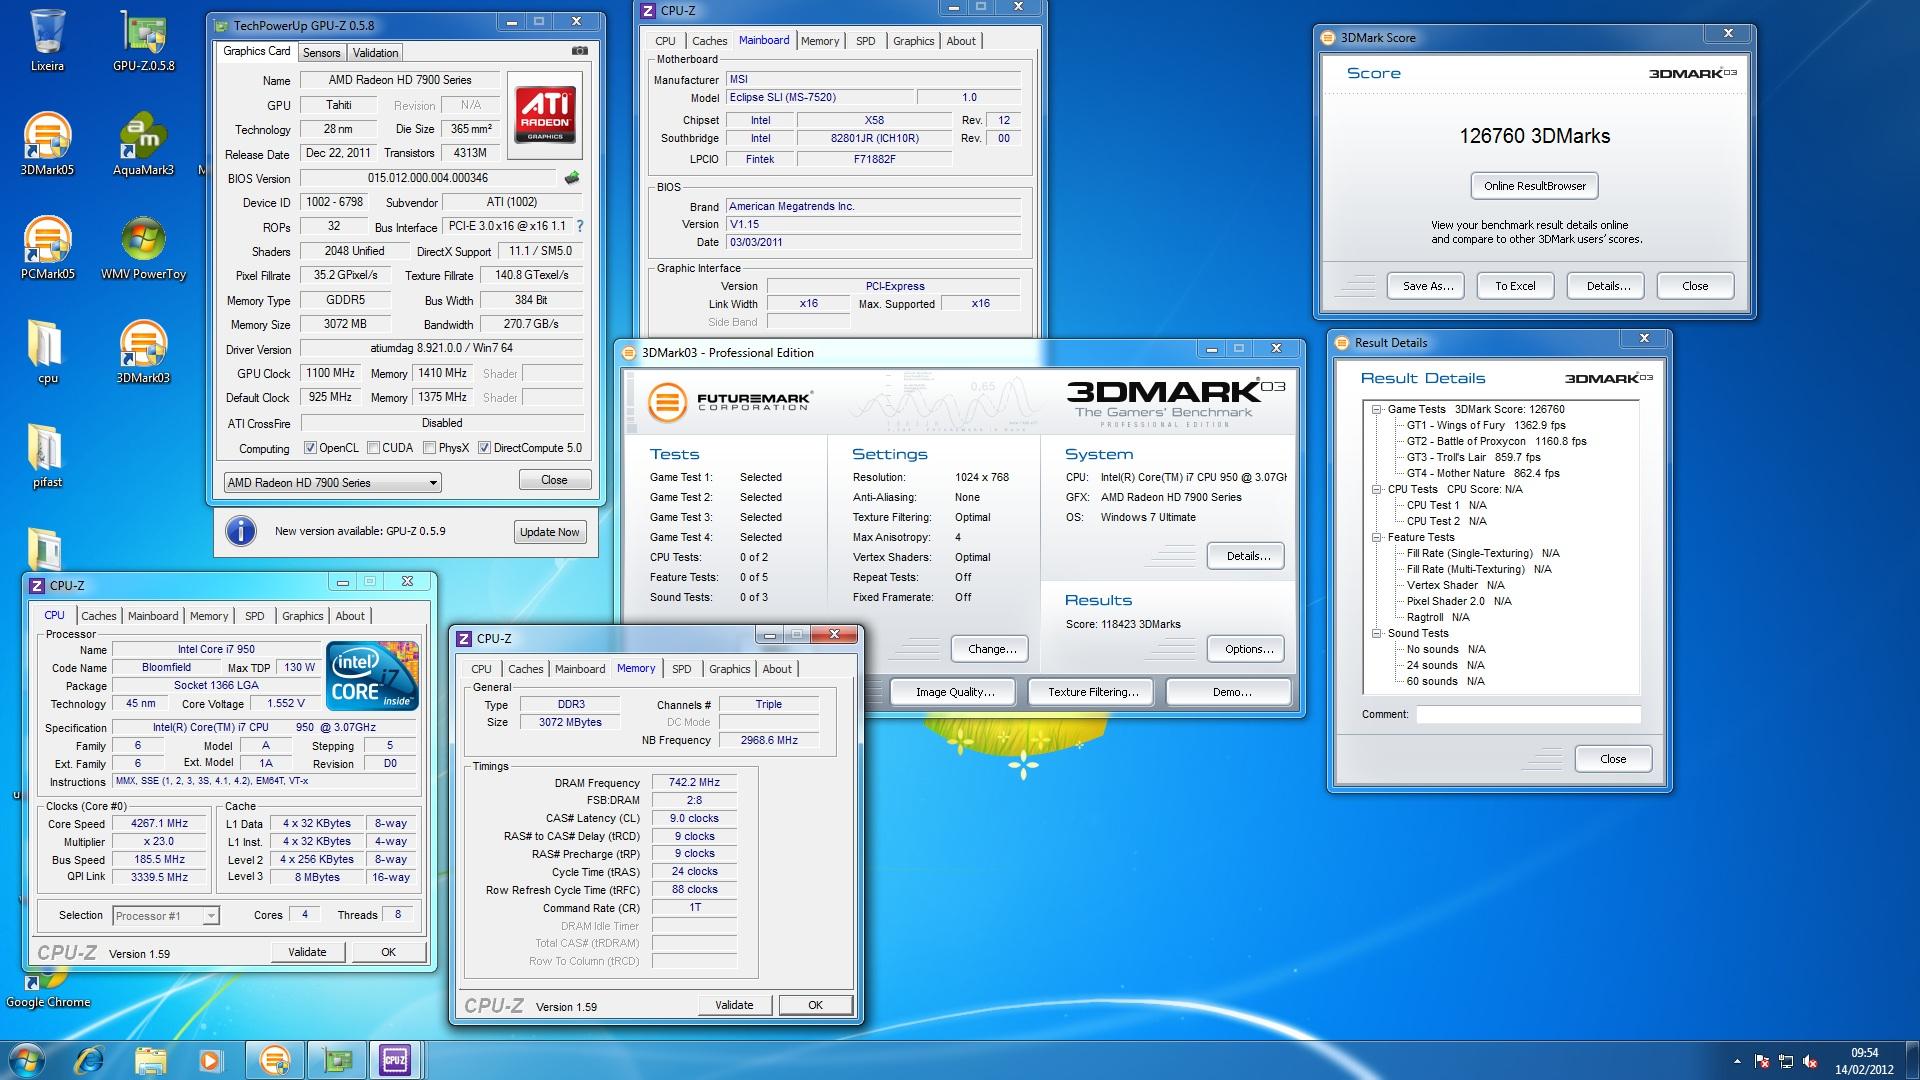1920x1080 pixels.
Task: Switch to CPU-Z taskbar icon
Action: tap(395, 1060)
